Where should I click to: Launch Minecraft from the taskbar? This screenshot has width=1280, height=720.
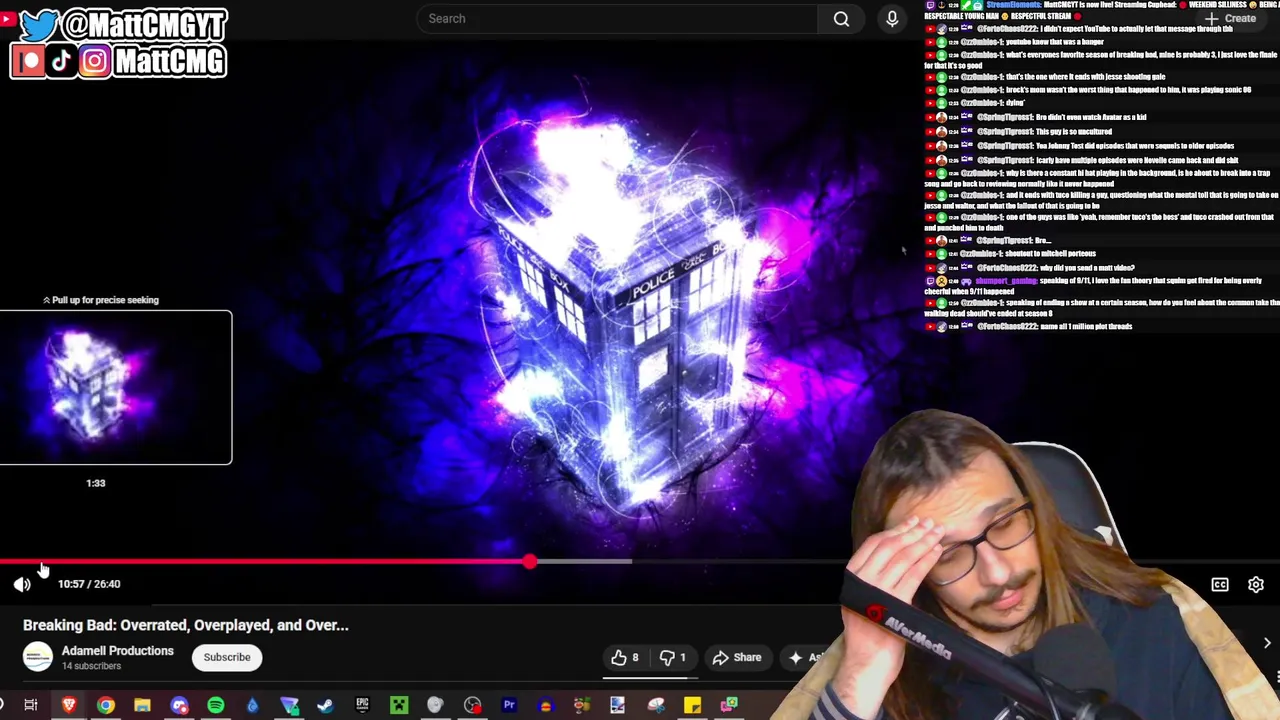399,706
